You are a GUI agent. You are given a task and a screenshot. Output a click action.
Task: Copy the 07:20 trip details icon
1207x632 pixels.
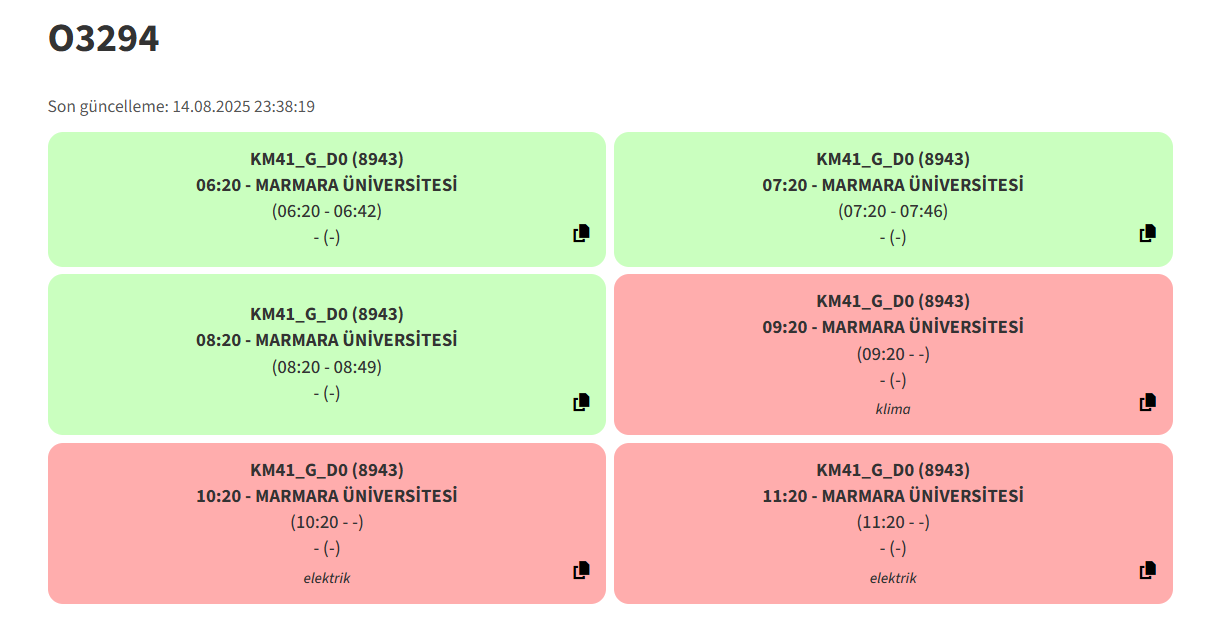(x=1148, y=233)
